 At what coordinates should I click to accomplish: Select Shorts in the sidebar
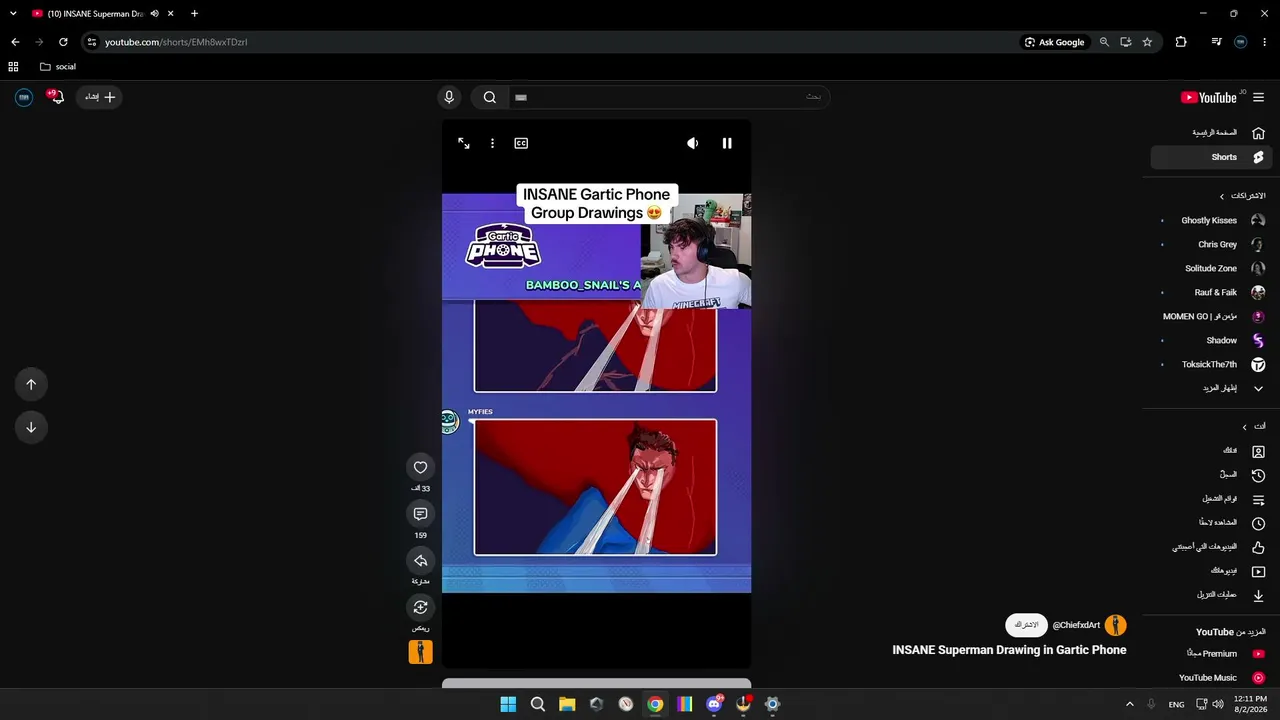(1210, 157)
